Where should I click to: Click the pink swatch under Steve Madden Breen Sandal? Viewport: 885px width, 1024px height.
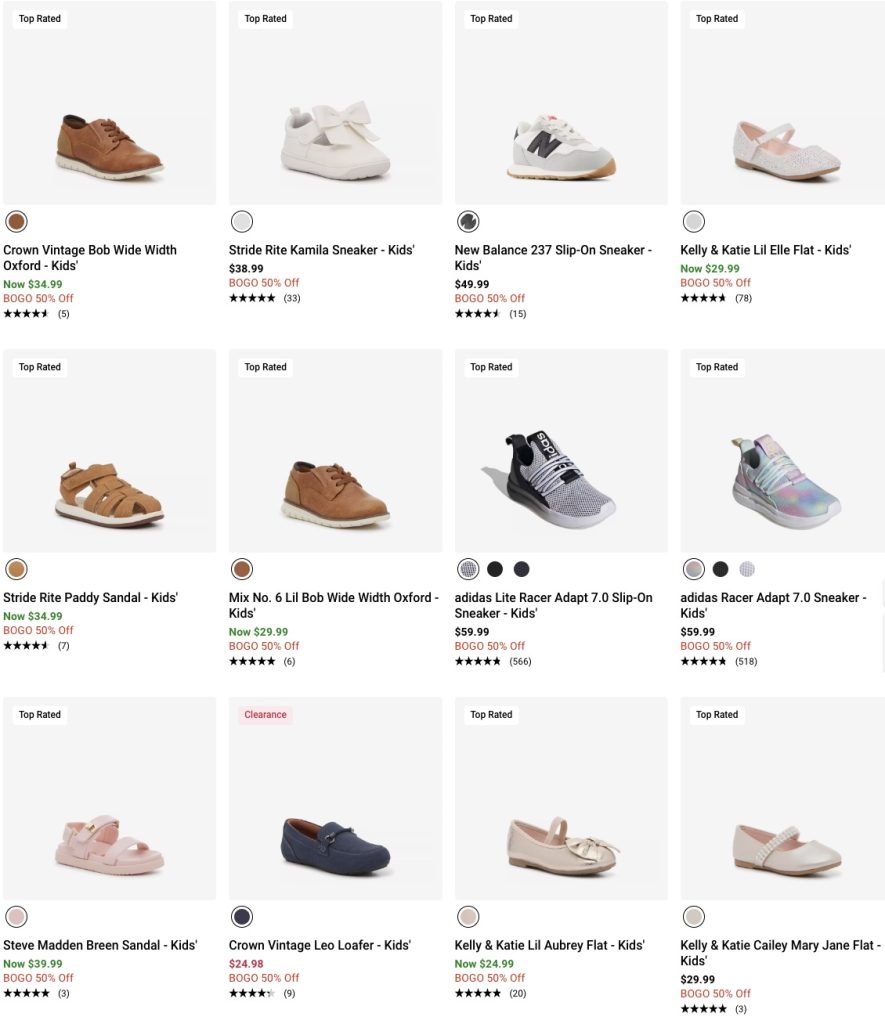(16, 916)
